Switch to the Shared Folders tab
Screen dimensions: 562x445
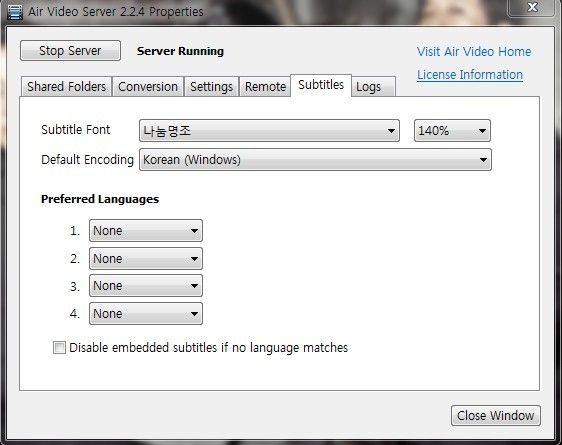point(66,87)
